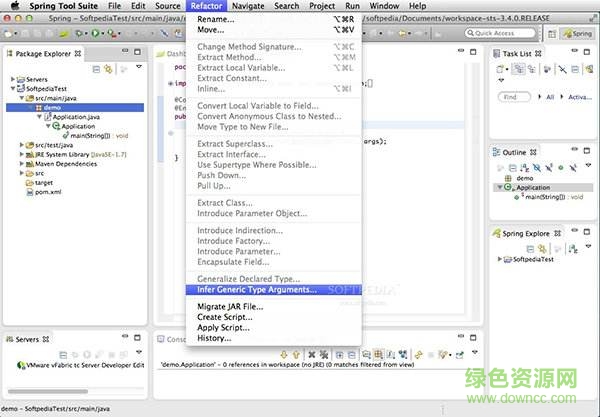Viewport: 600px width, 417px height.
Task: Toggle Link with Editor in Package Explorer
Action: [x=109, y=69]
